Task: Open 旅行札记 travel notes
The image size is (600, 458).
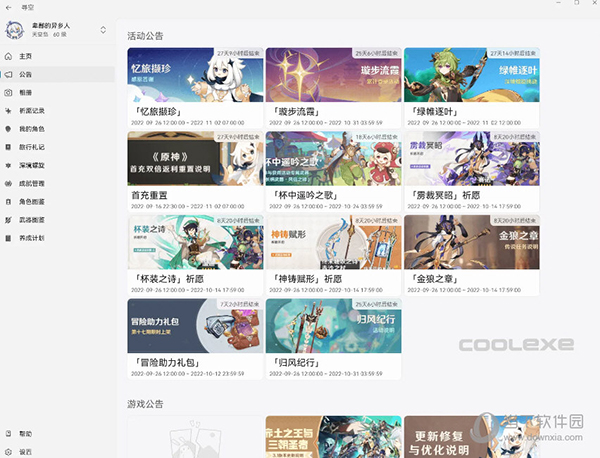Action: coord(57,147)
